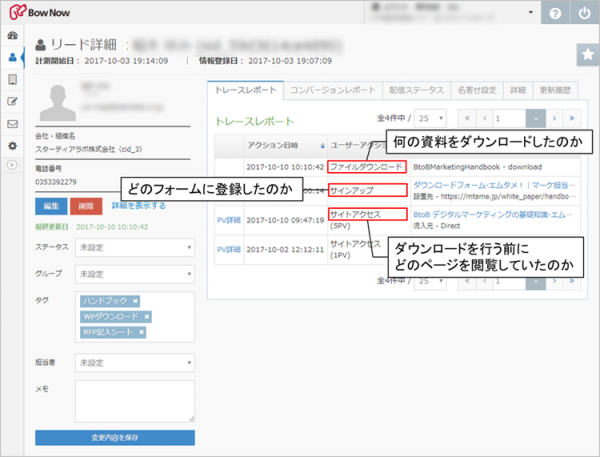The width and height of the screenshot is (600, 457).
Task: Click into the メモ text area
Action: pyautogui.click(x=135, y=400)
